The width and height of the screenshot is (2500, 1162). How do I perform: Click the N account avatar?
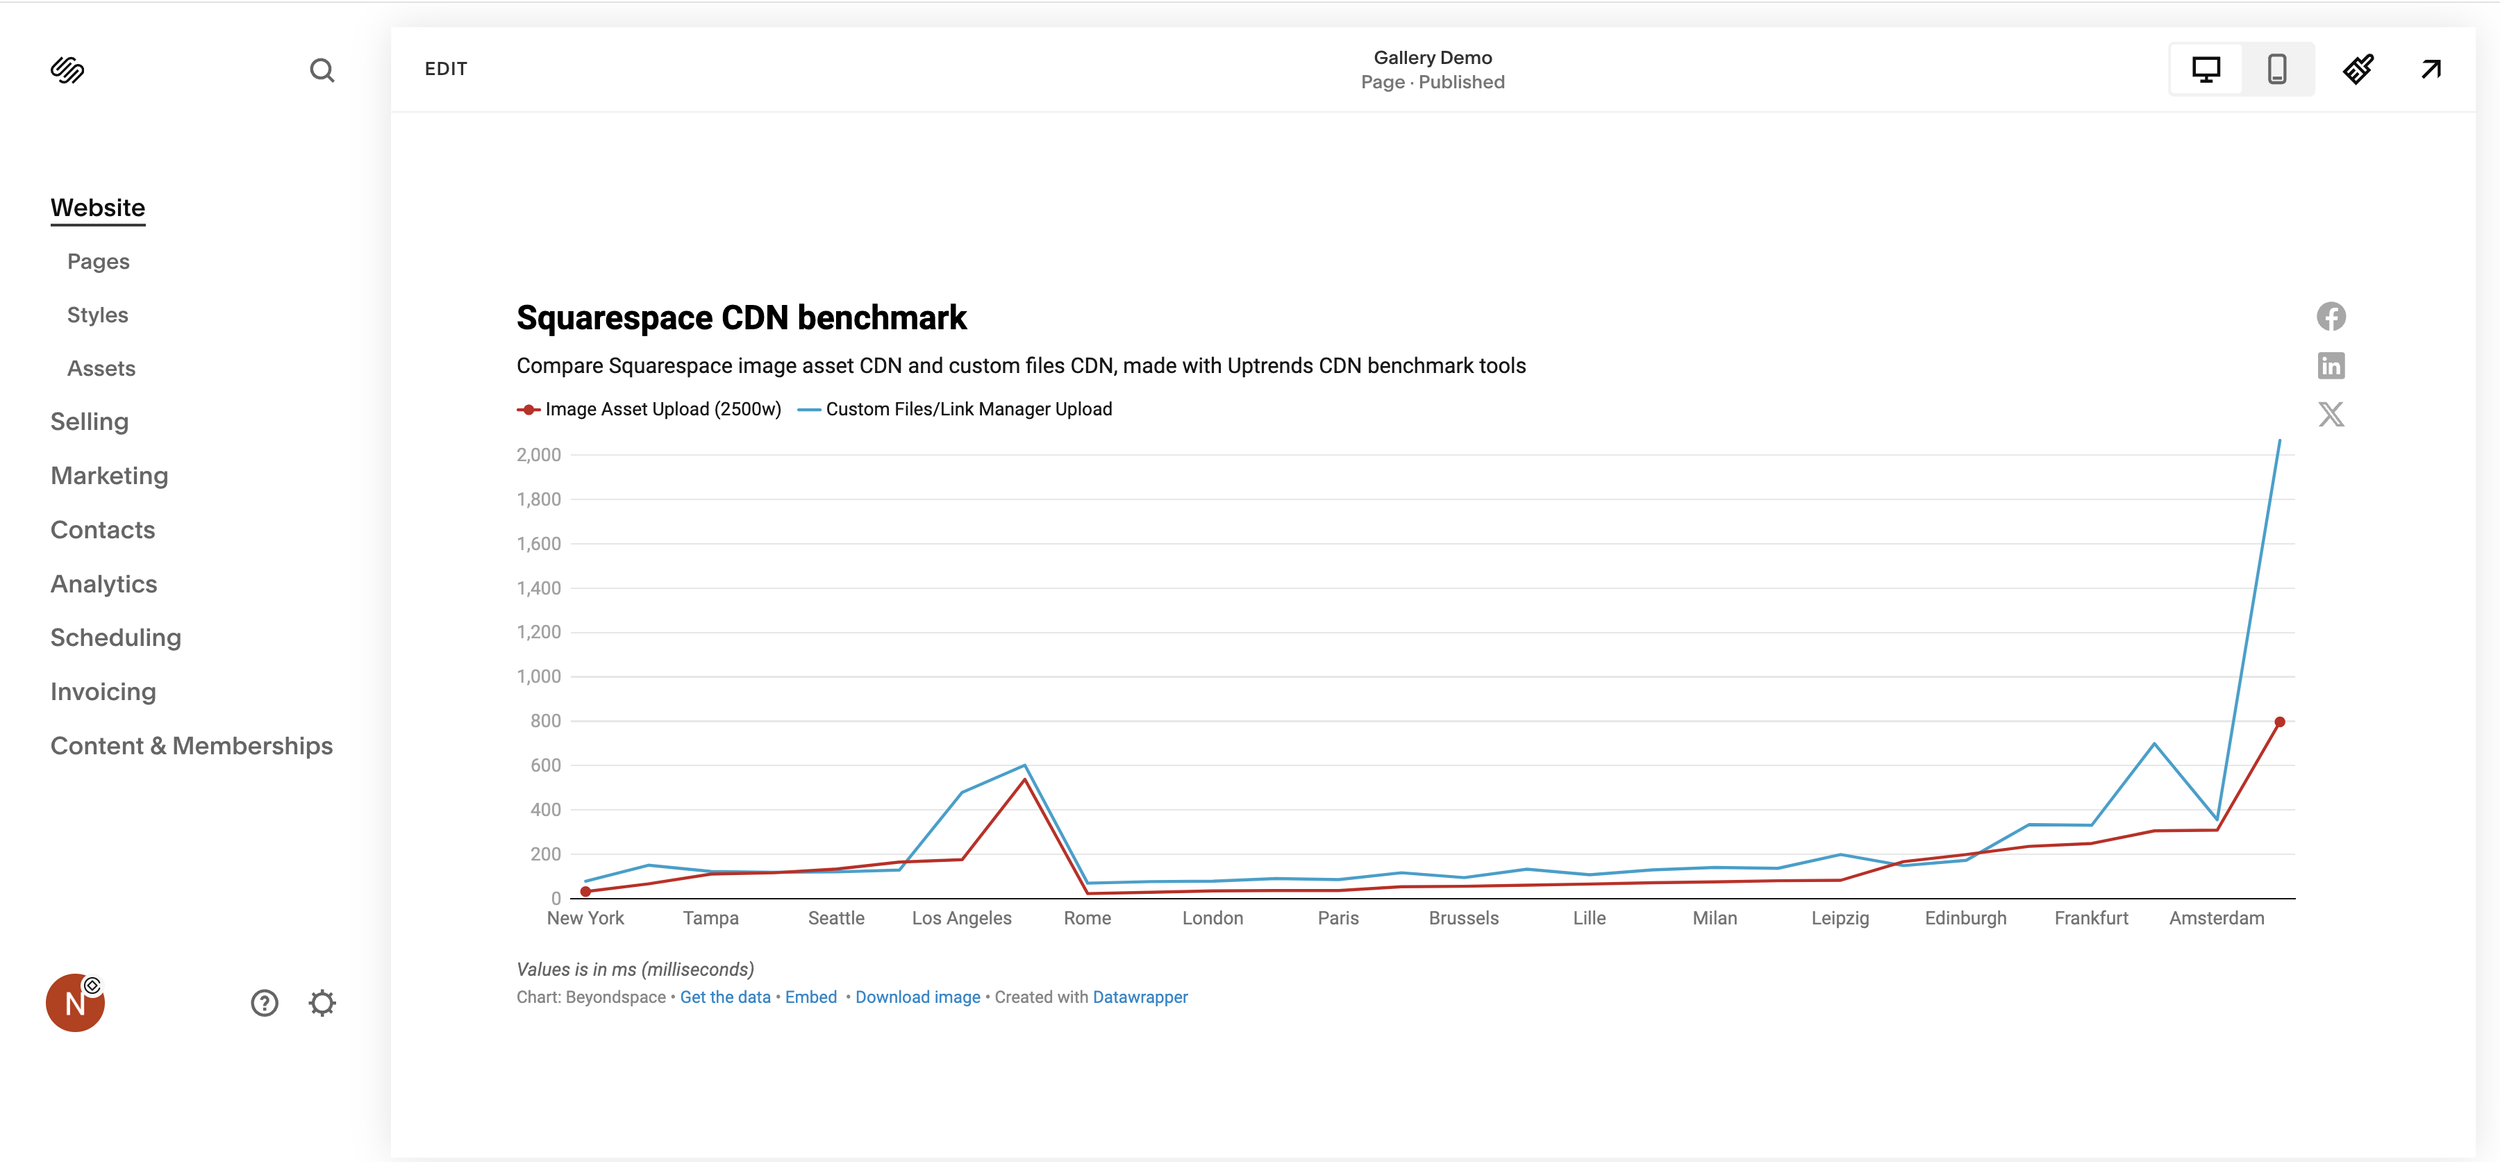tap(75, 1003)
